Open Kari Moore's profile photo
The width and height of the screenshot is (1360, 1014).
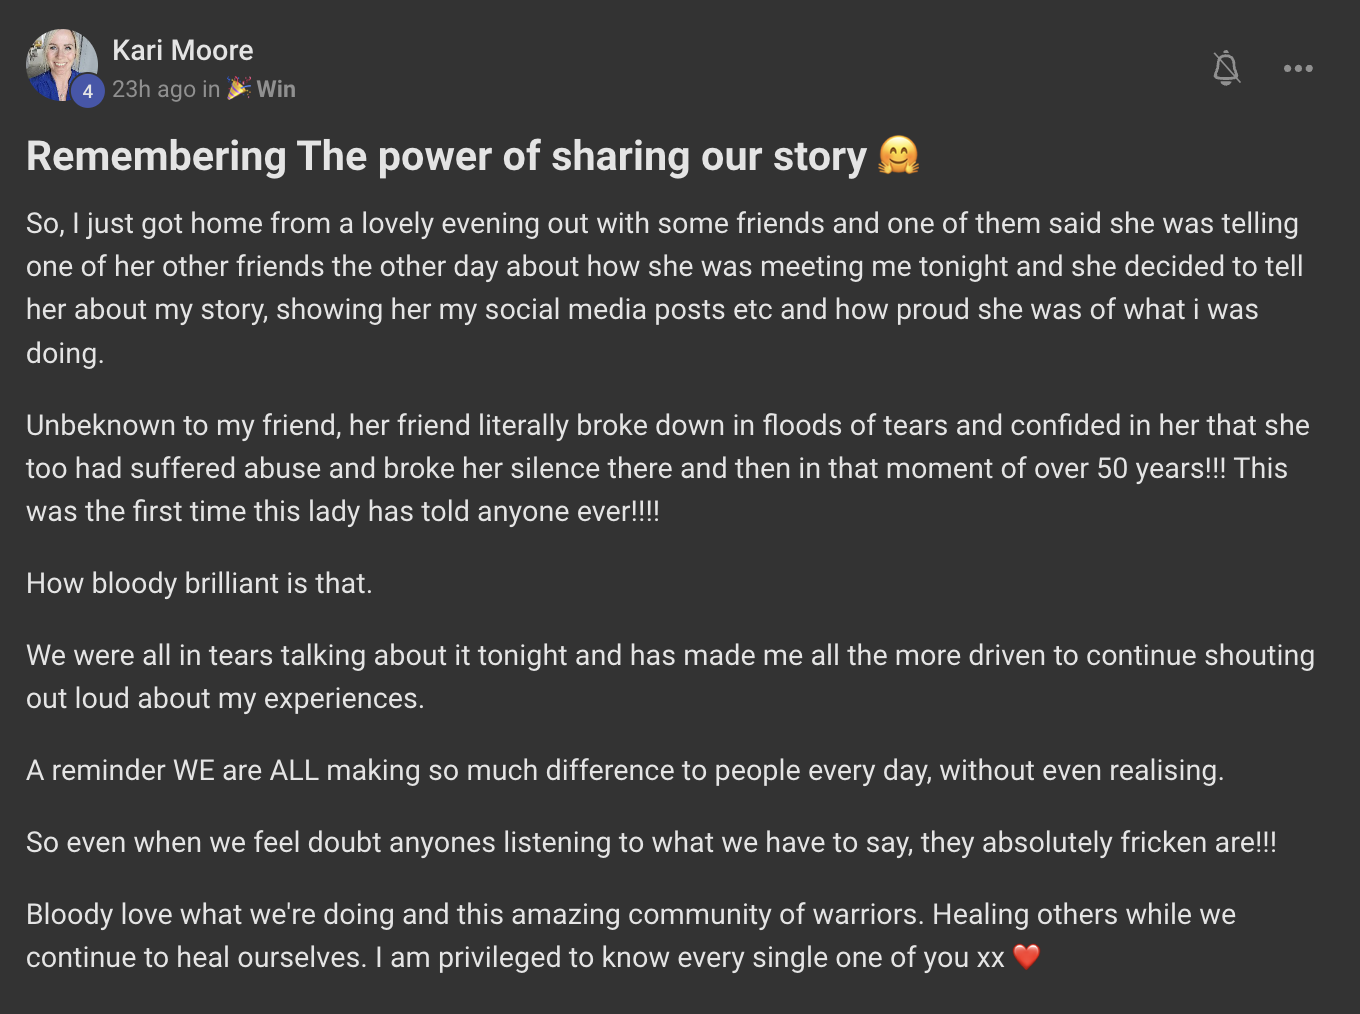click(x=61, y=66)
